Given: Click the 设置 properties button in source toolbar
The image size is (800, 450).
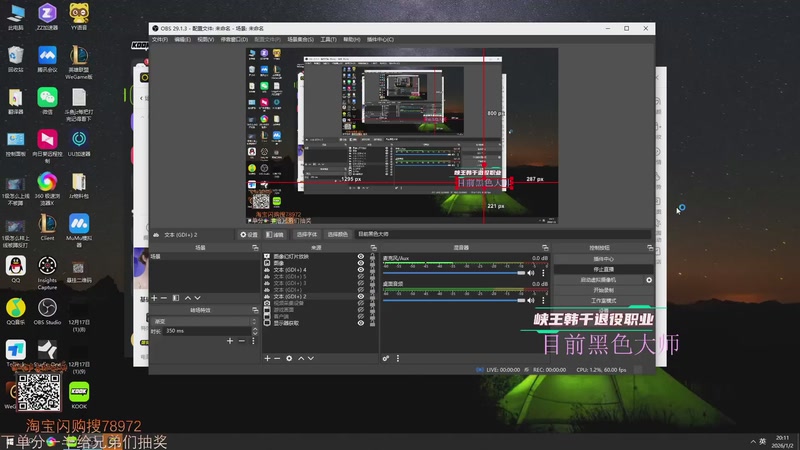Looking at the screenshot, I should pos(249,234).
